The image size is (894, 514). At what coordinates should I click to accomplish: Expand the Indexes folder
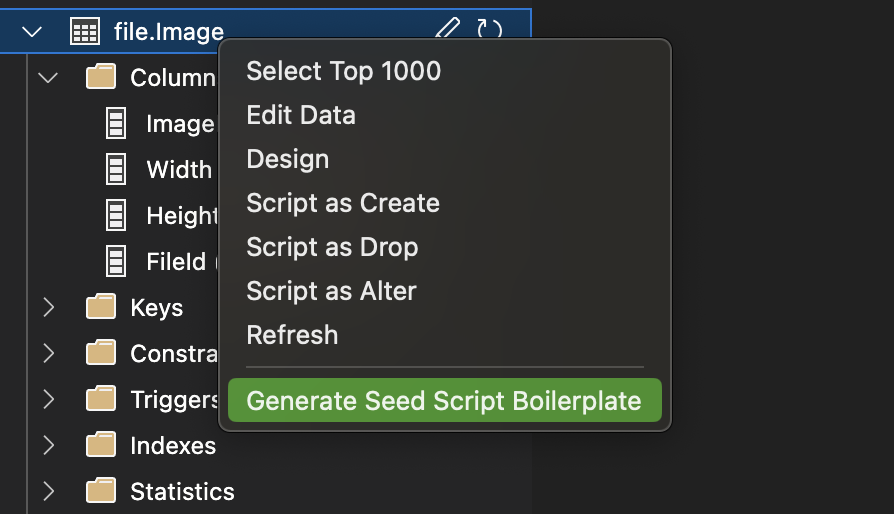(x=48, y=445)
